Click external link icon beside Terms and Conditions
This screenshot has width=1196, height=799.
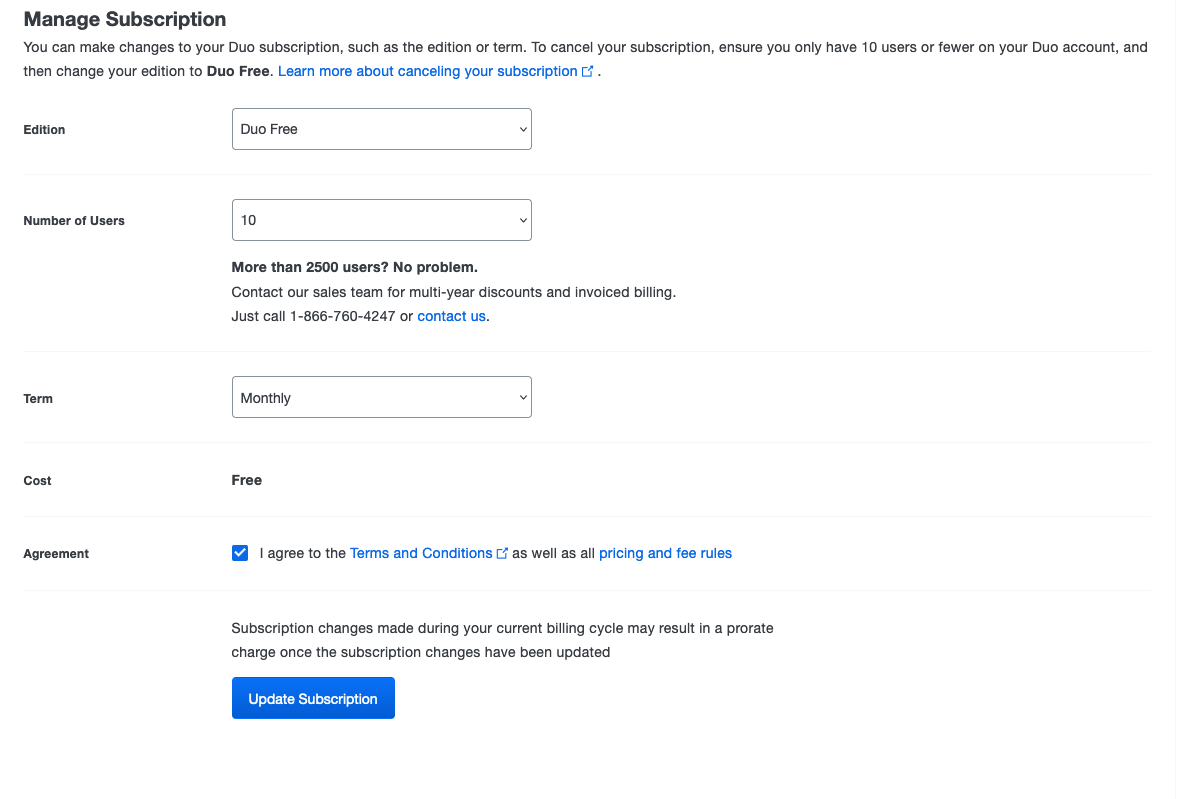[x=503, y=553]
